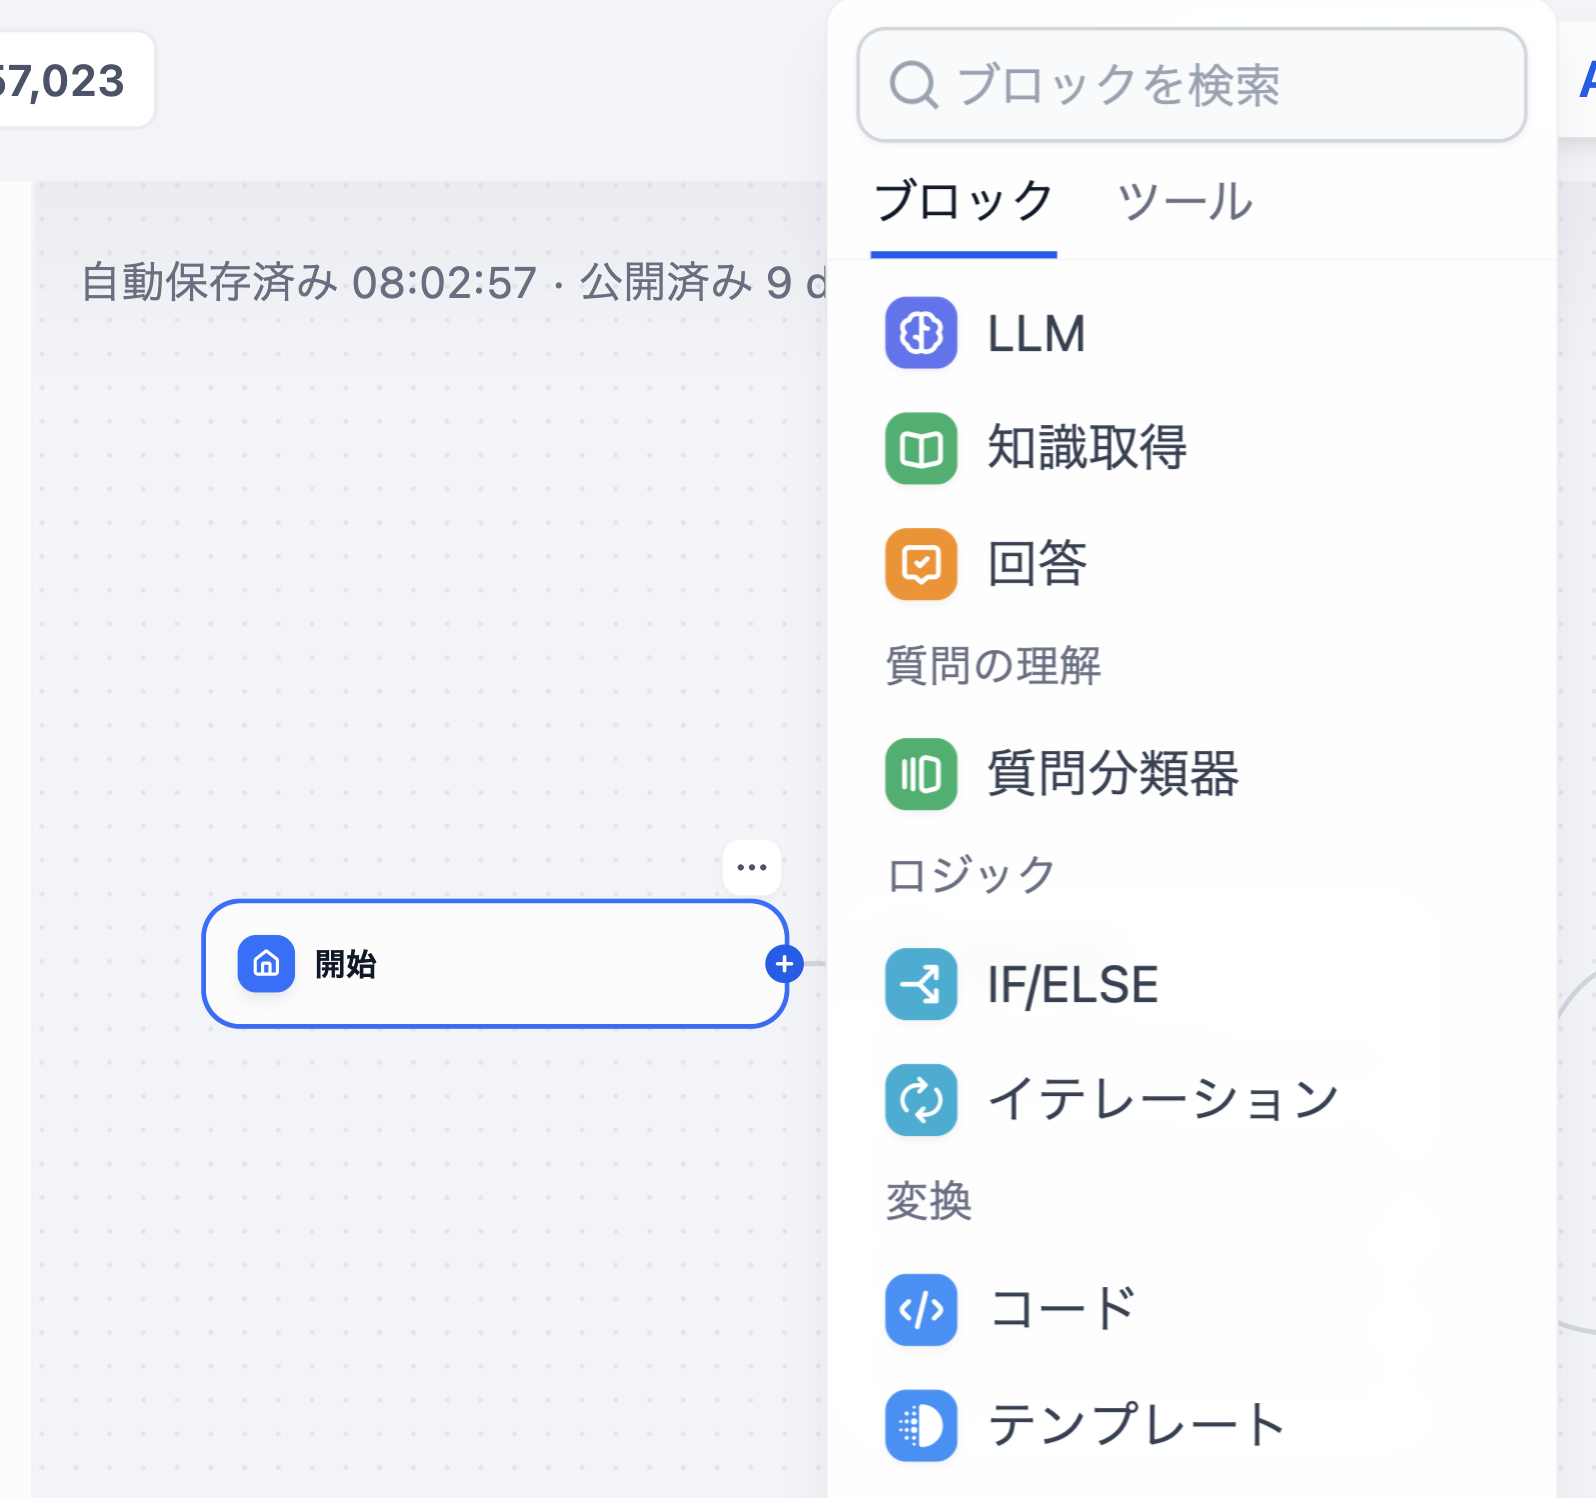Image resolution: width=1596 pixels, height=1498 pixels.
Task: Switch to the ブロック tab
Action: [x=963, y=202]
